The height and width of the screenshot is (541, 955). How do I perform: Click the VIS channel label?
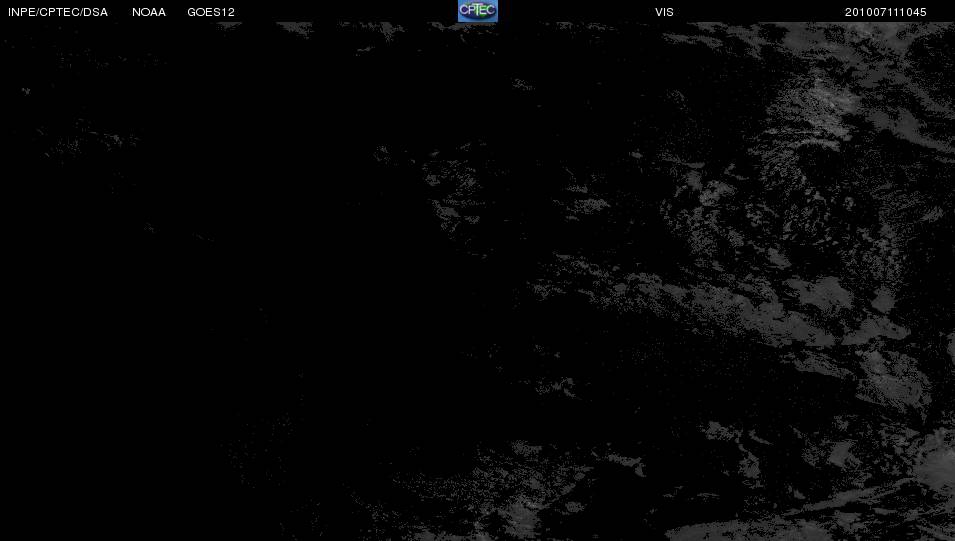click(664, 12)
